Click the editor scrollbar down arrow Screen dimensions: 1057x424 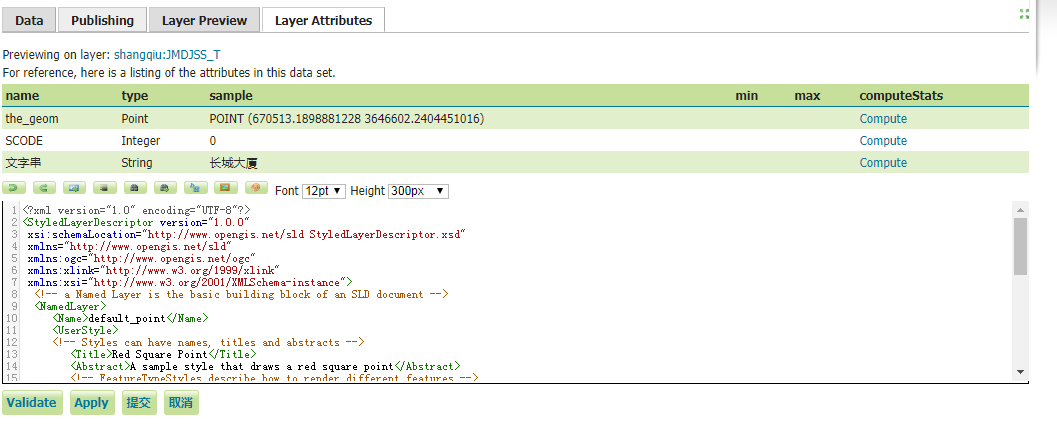point(1021,372)
